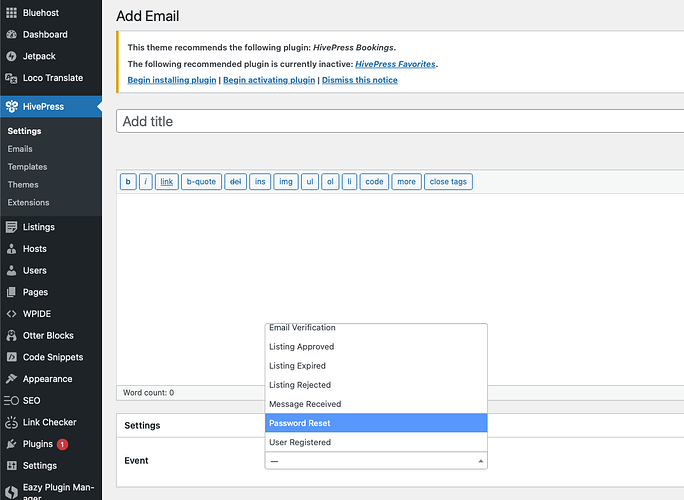The width and height of the screenshot is (684, 500).
Task: Open the HivePress Favorites plugin link
Action: click(x=395, y=64)
